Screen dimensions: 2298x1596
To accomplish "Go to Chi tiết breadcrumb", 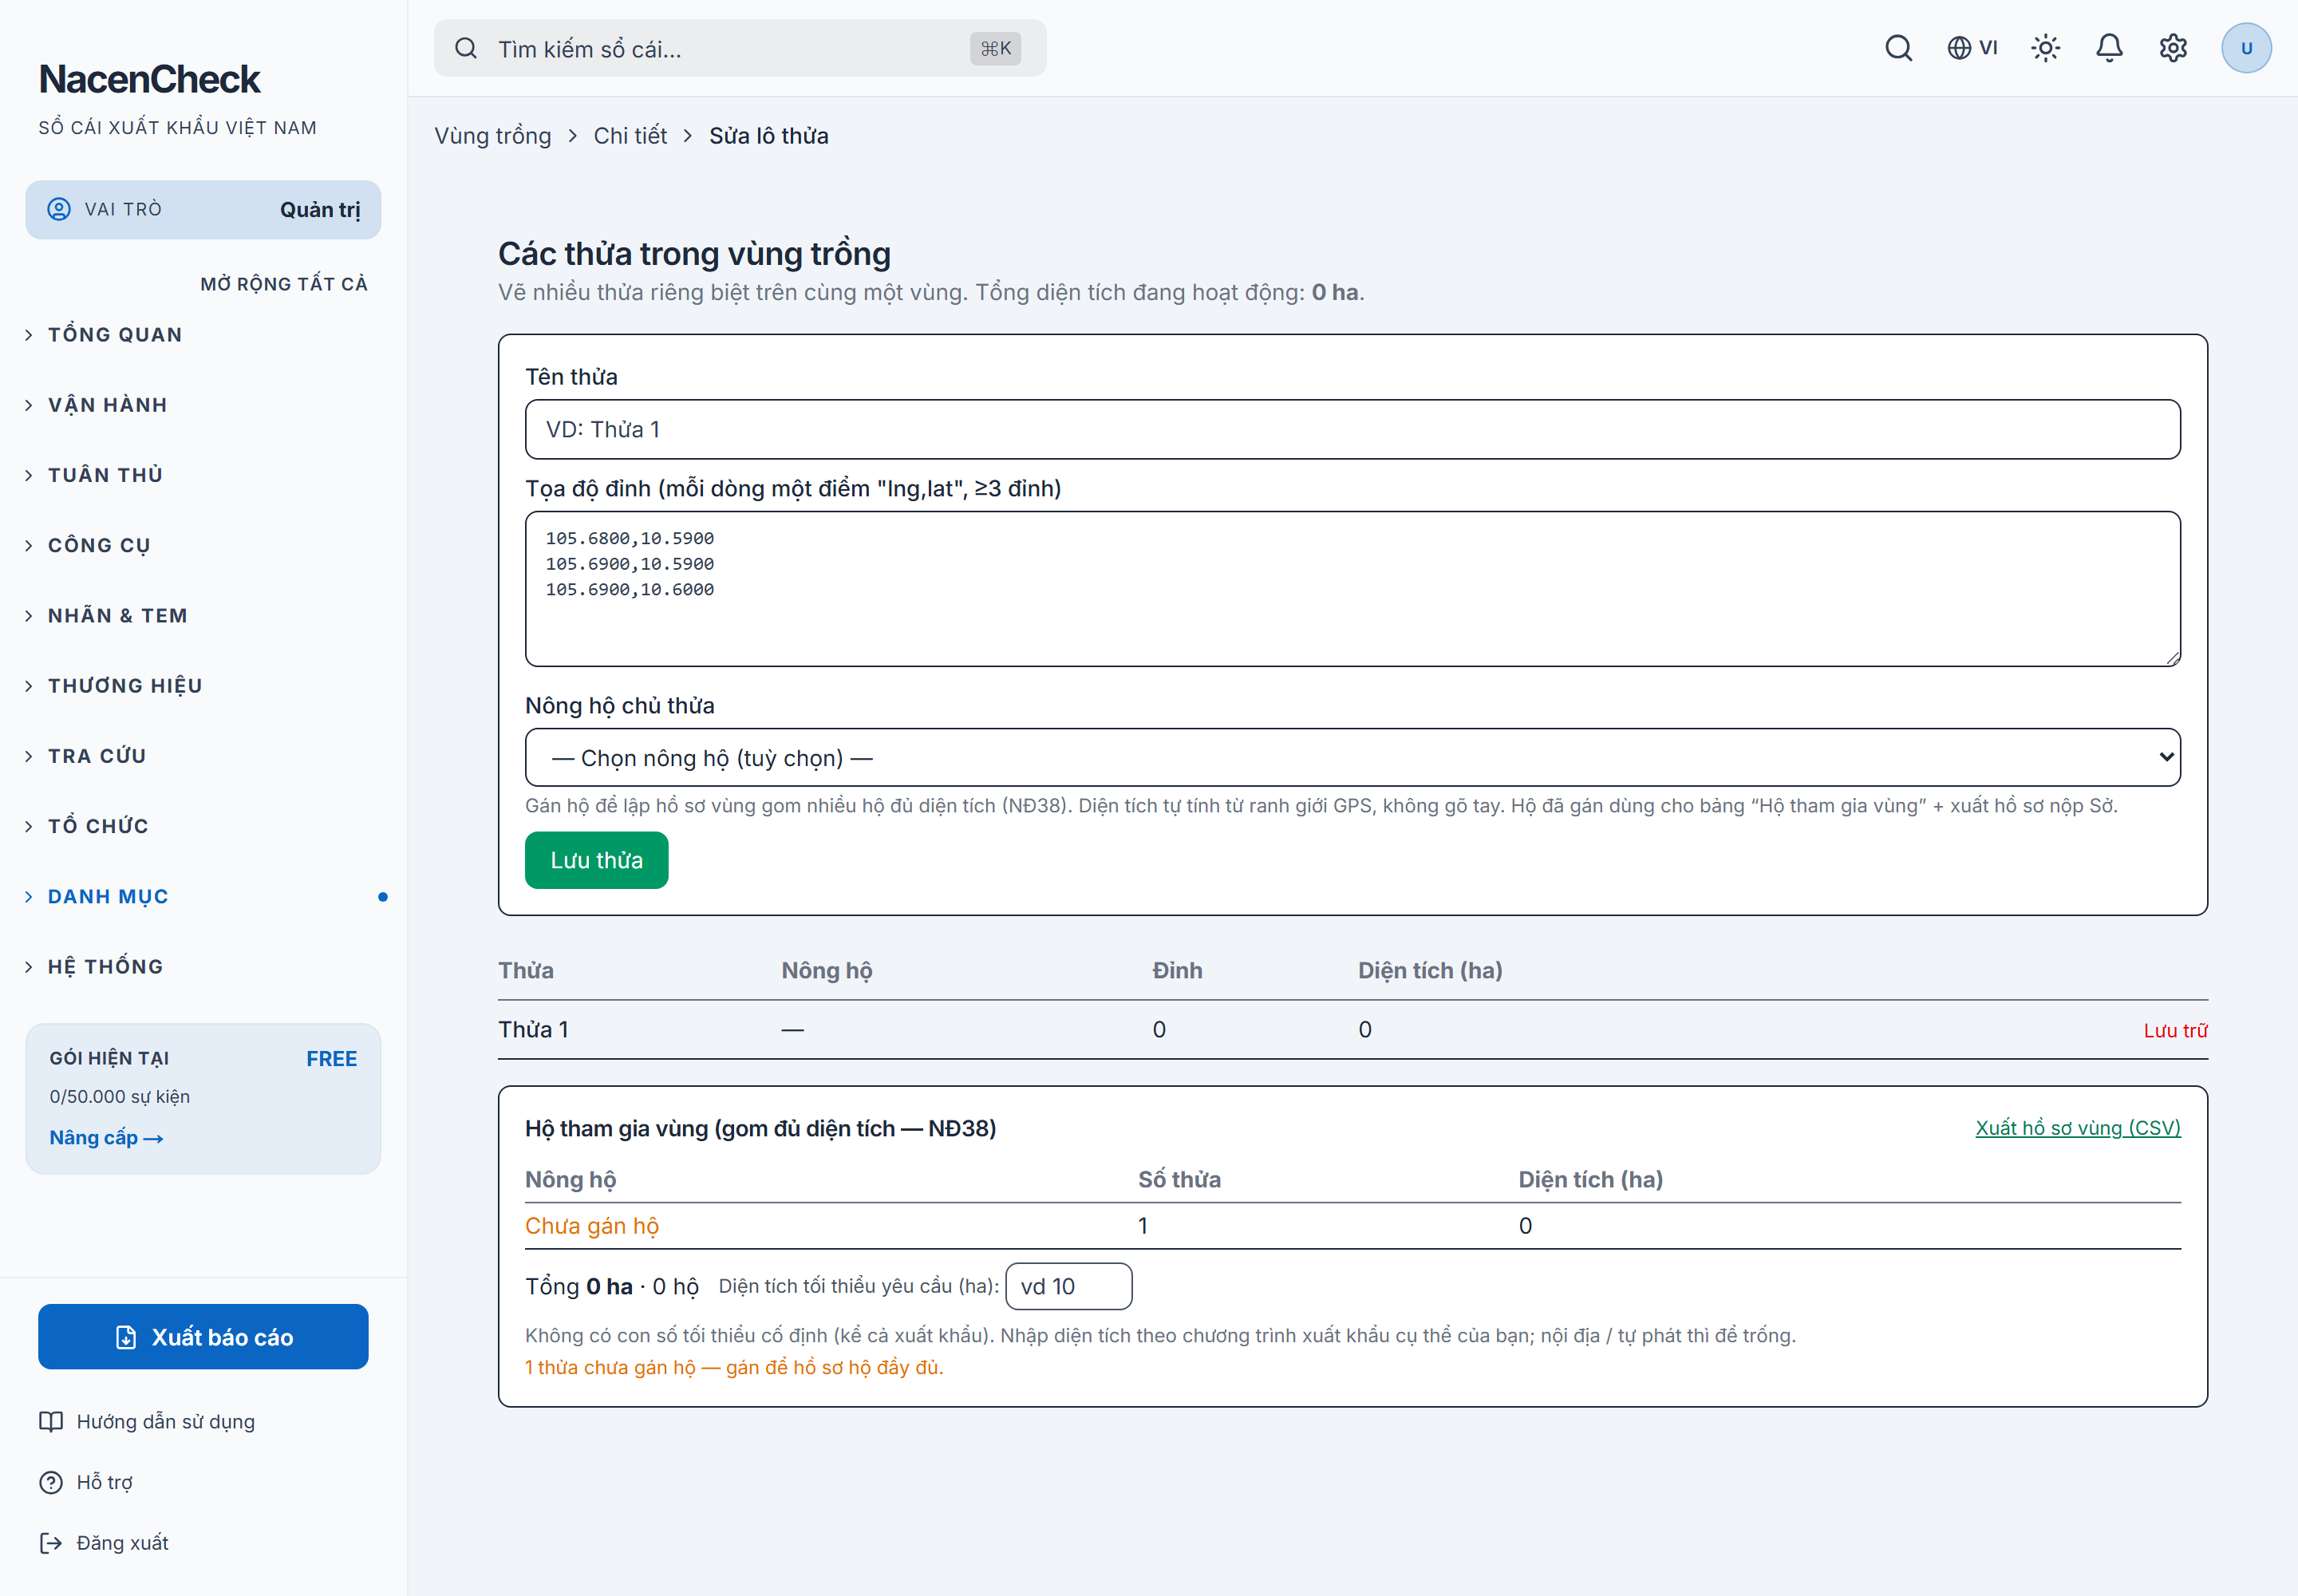I will [x=630, y=135].
